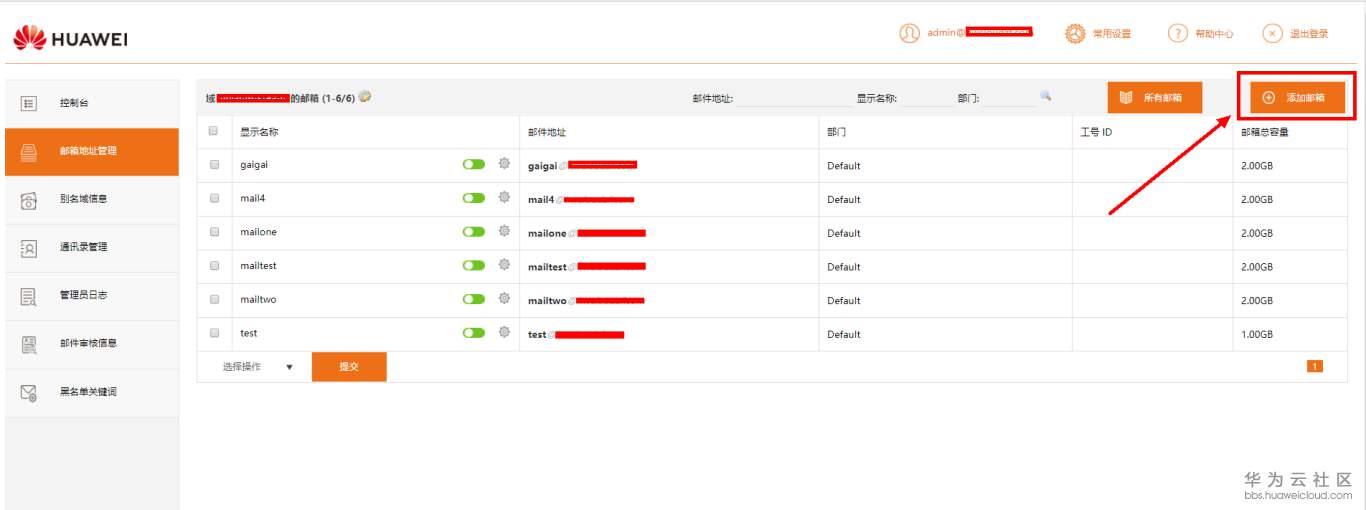Image resolution: width=1366 pixels, height=510 pixels.
Task: Click the 邮箱总容量 column header
Action: coord(1265,132)
